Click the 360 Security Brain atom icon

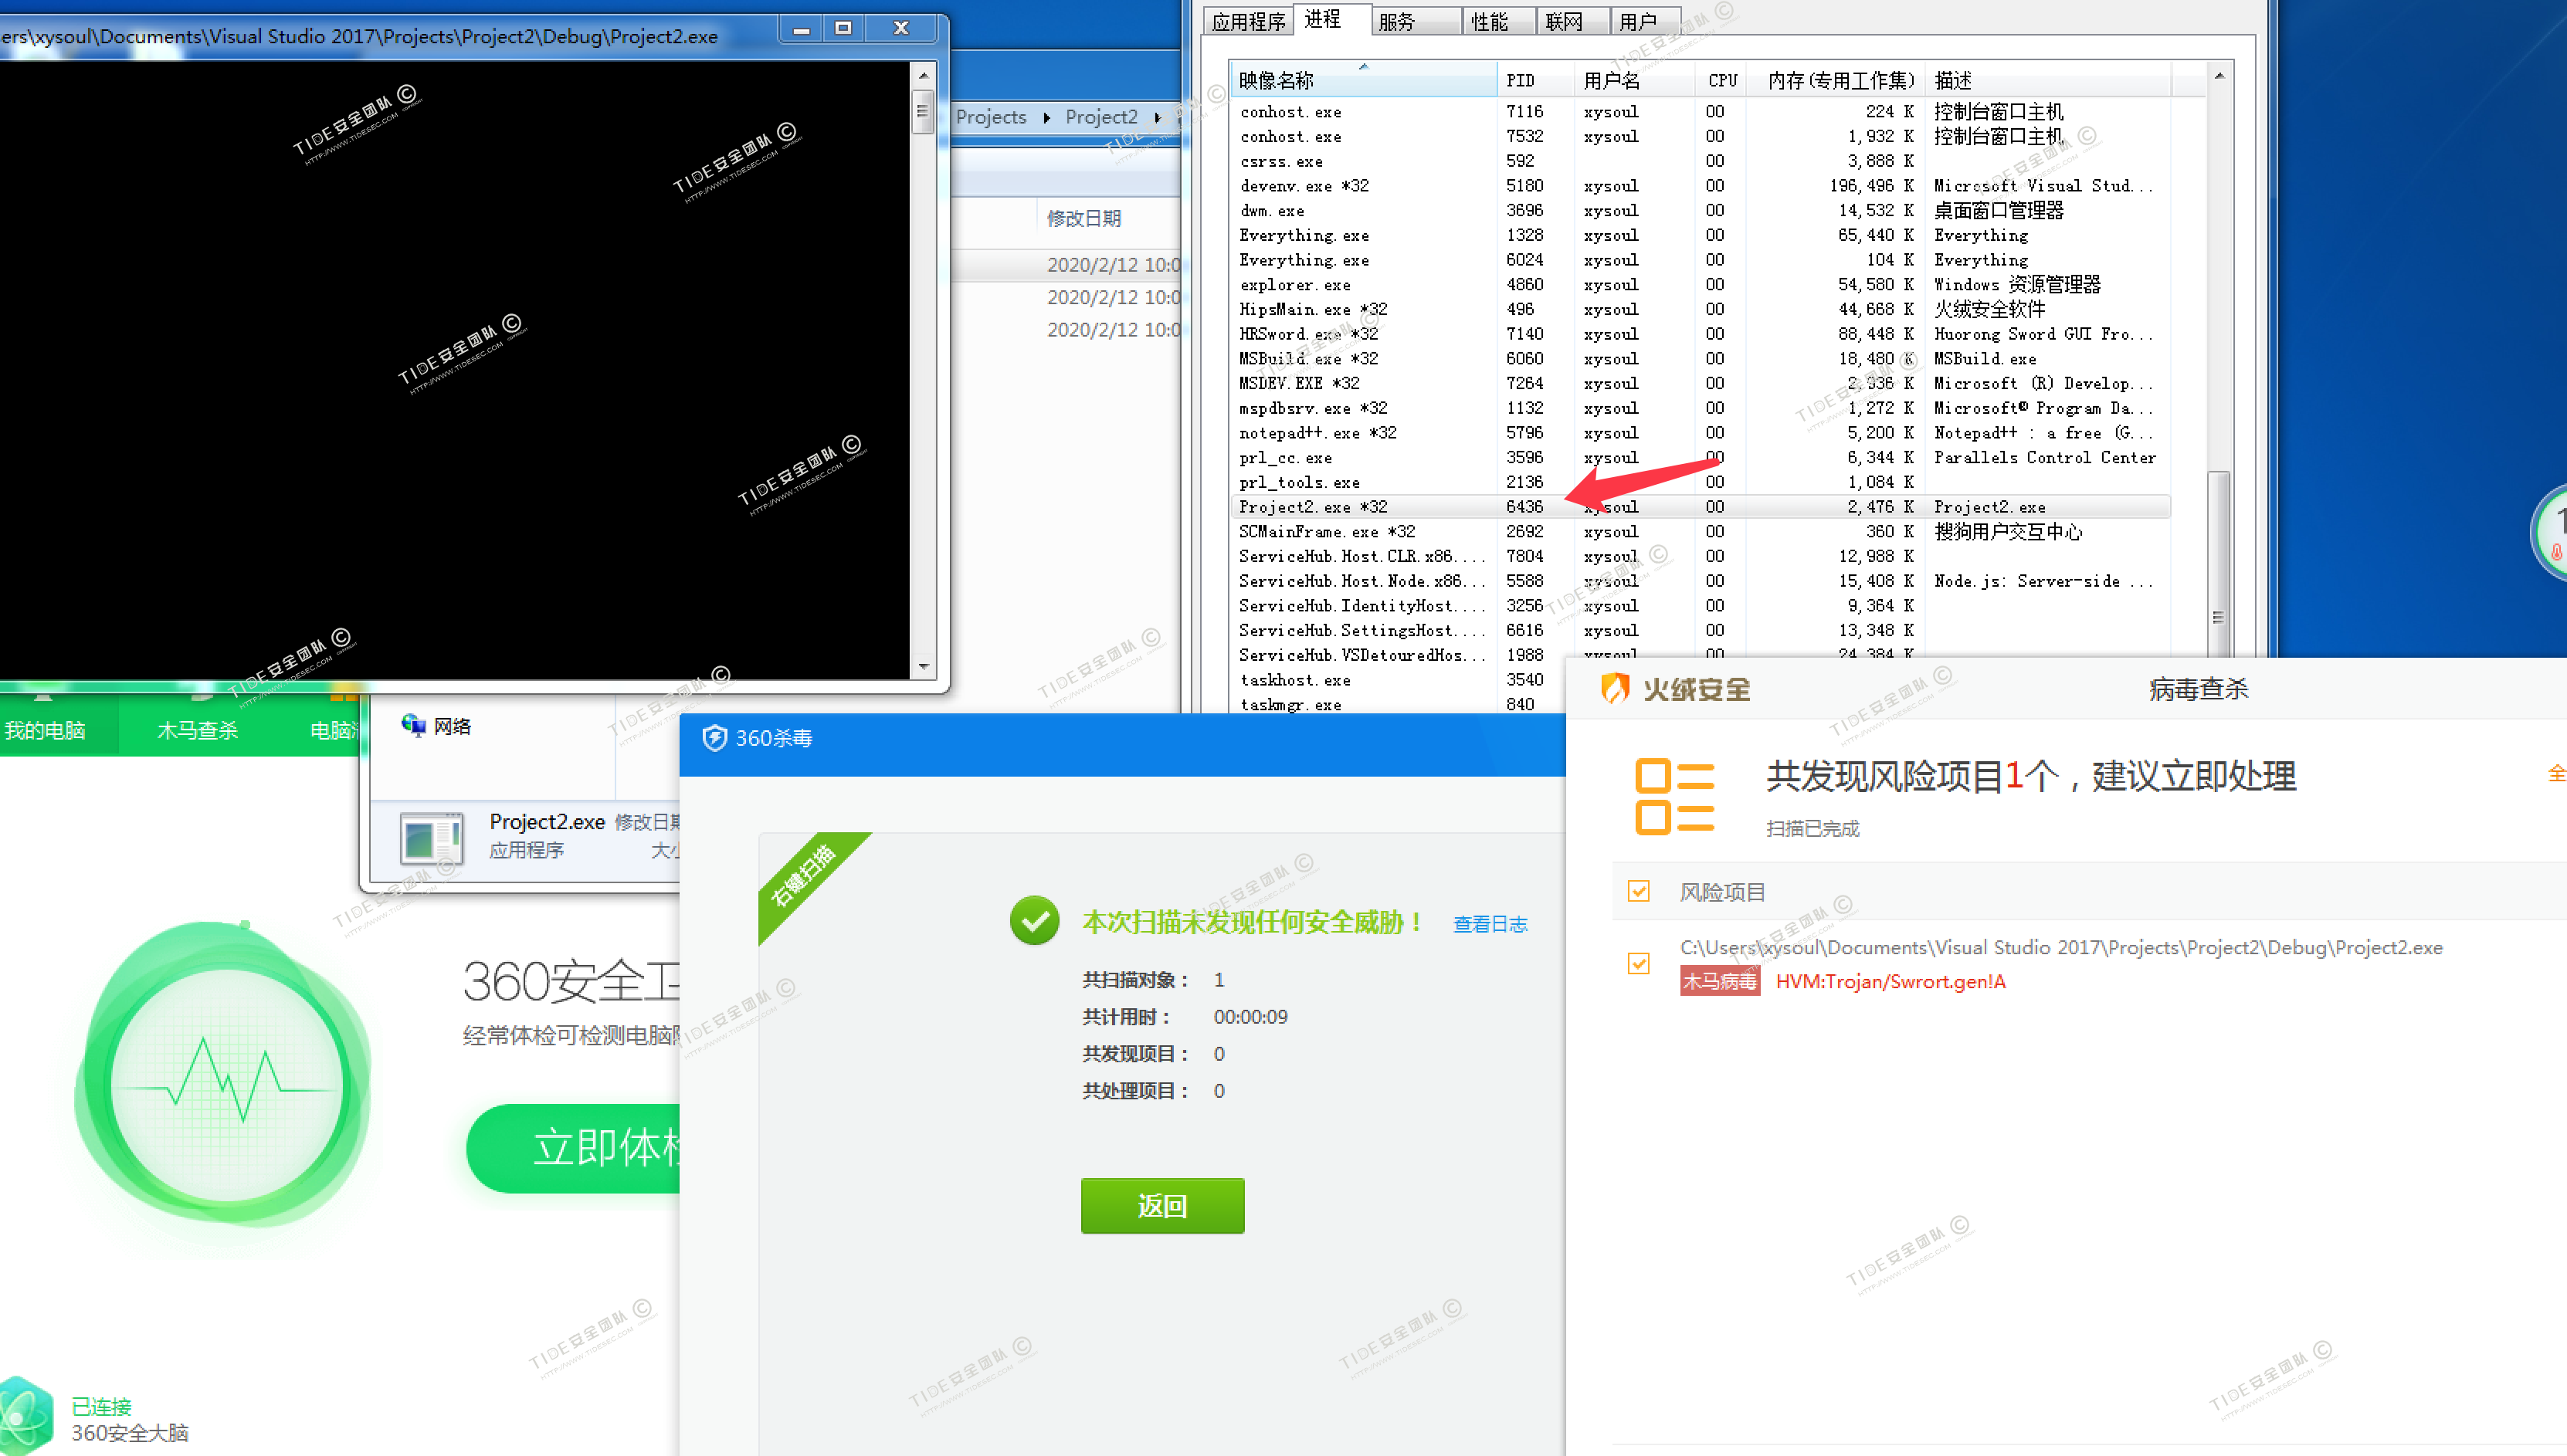click(25, 1418)
